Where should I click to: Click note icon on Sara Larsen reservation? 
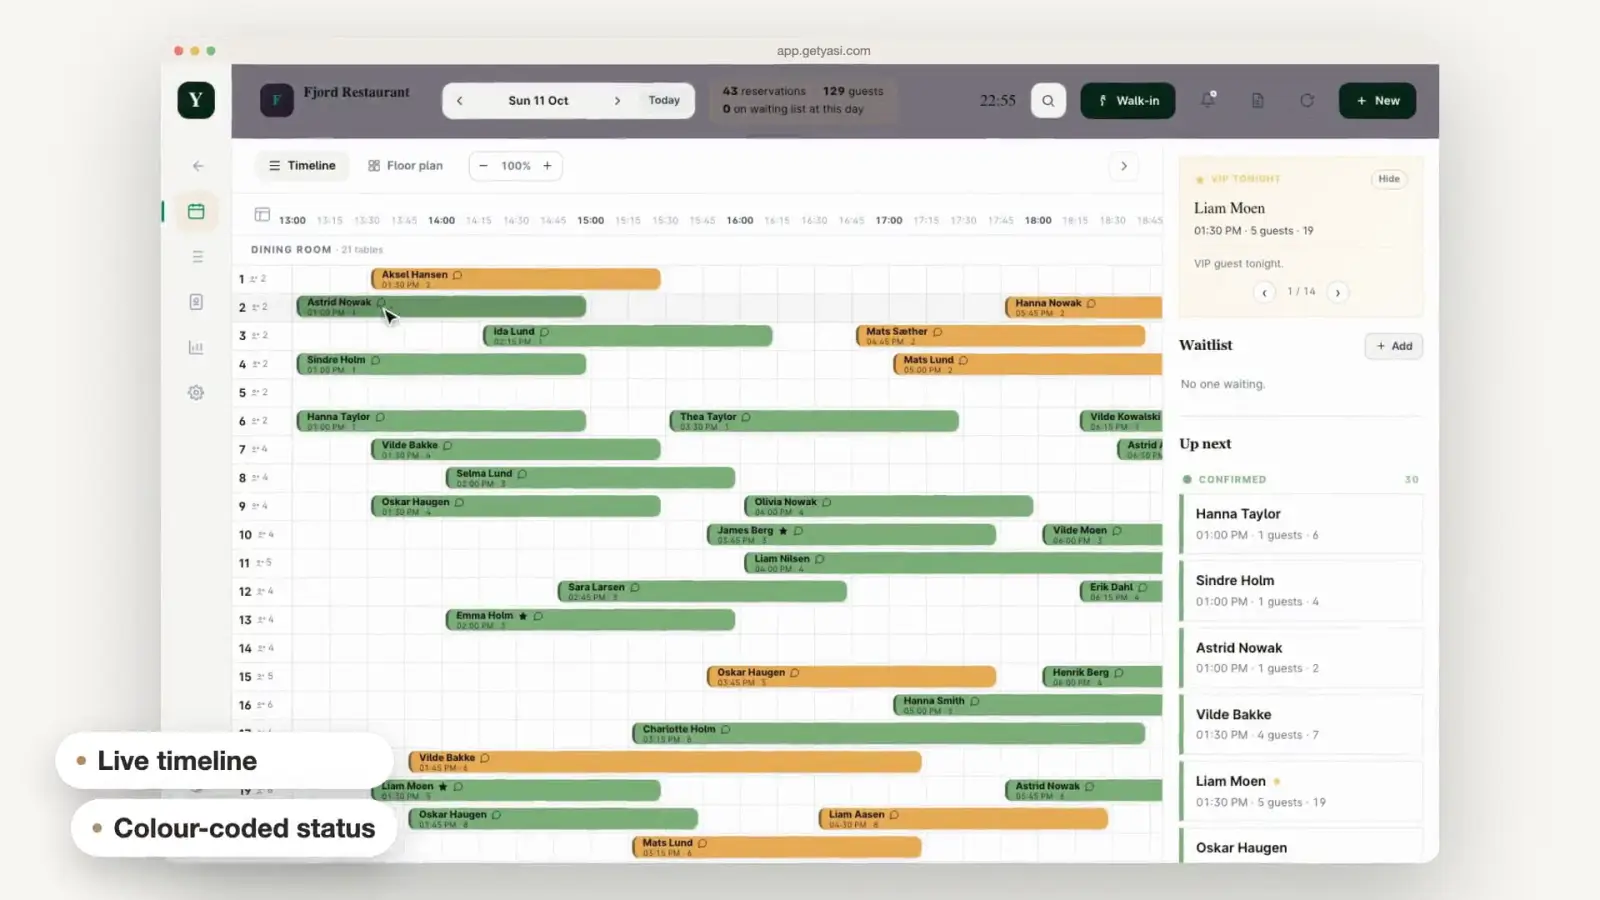[x=635, y=588]
